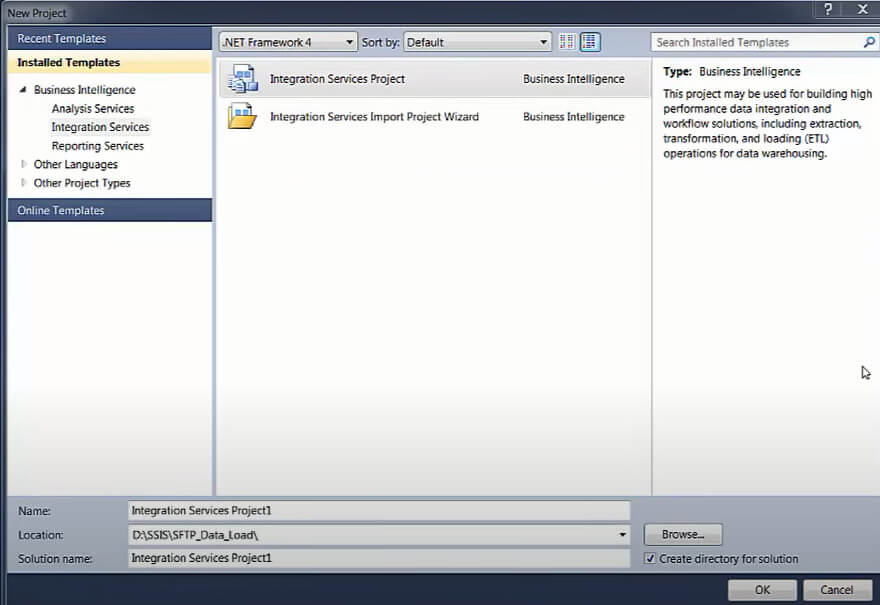
Task: Click the 'Integration Services Import Project Wizard' name
Action: pyautogui.click(x=374, y=117)
